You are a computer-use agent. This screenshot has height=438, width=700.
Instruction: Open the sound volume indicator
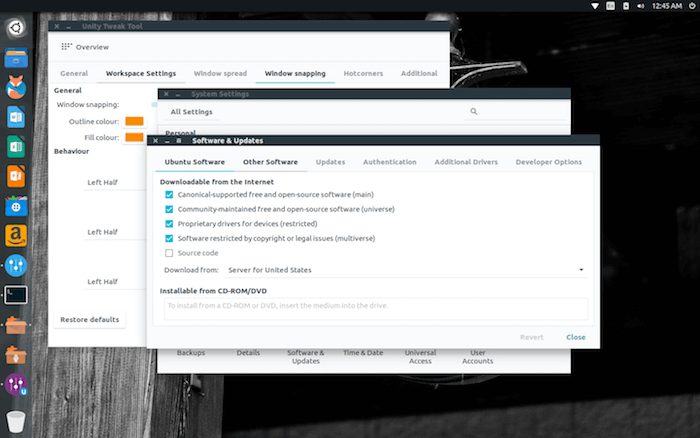coord(641,6)
